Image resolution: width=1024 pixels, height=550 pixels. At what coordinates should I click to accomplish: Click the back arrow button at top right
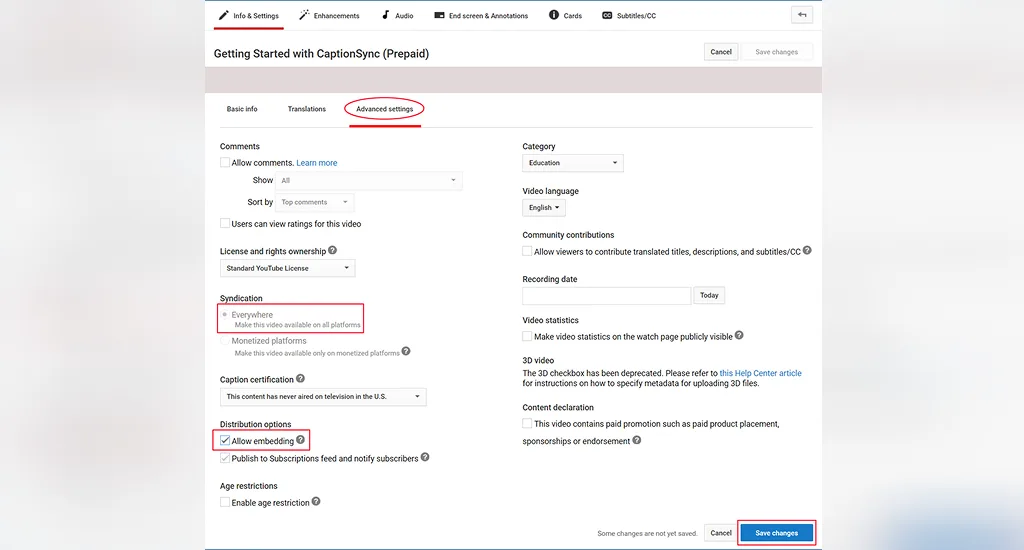(802, 14)
